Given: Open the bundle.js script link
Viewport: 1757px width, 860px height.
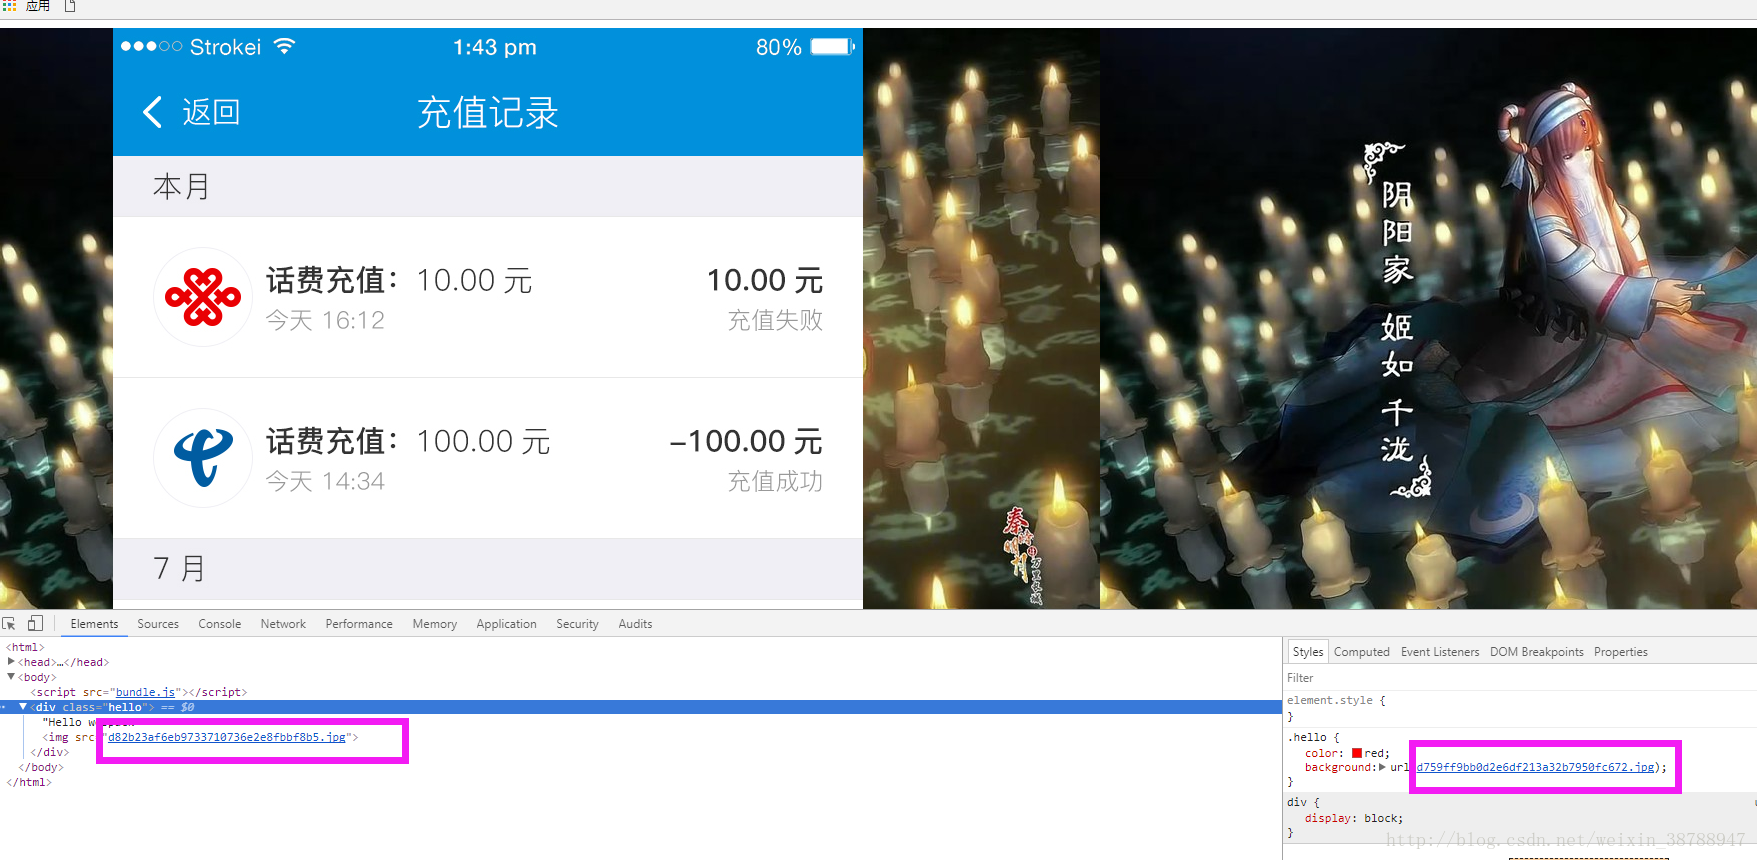Looking at the screenshot, I should click(146, 692).
